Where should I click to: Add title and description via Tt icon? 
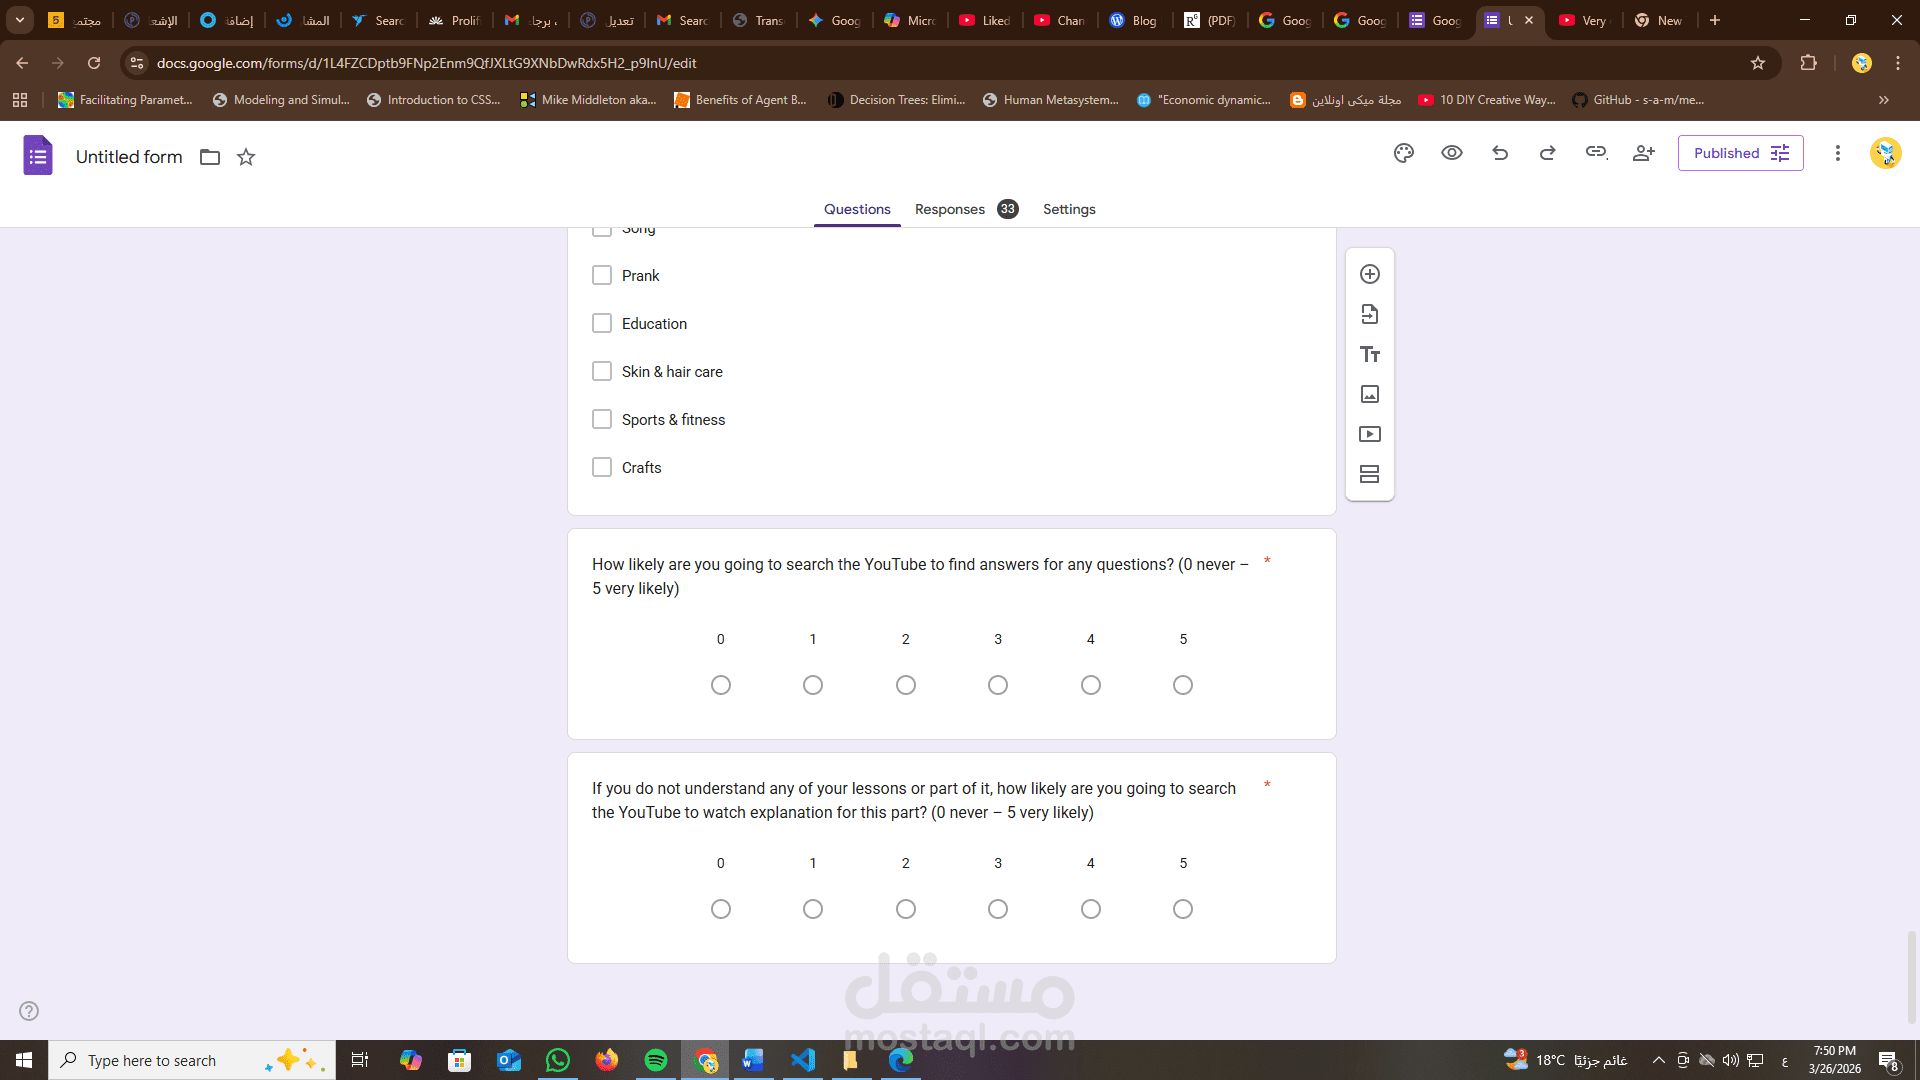point(1370,354)
